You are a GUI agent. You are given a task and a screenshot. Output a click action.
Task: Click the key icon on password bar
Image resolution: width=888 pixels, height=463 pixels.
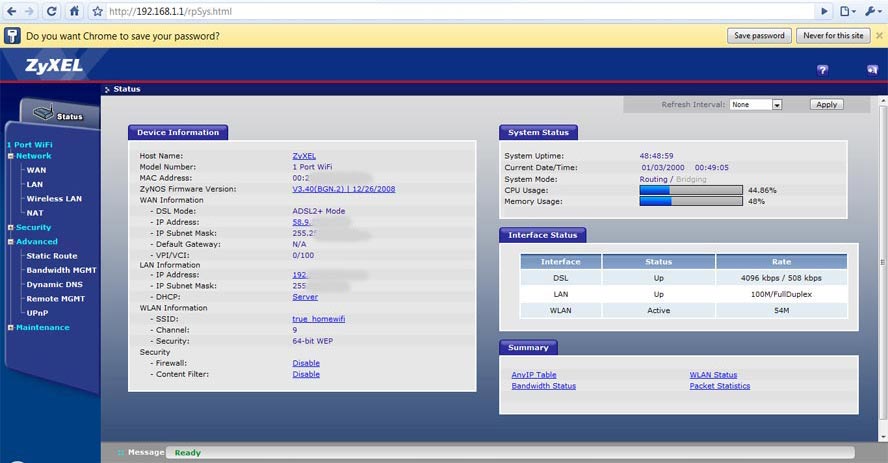click(x=12, y=36)
